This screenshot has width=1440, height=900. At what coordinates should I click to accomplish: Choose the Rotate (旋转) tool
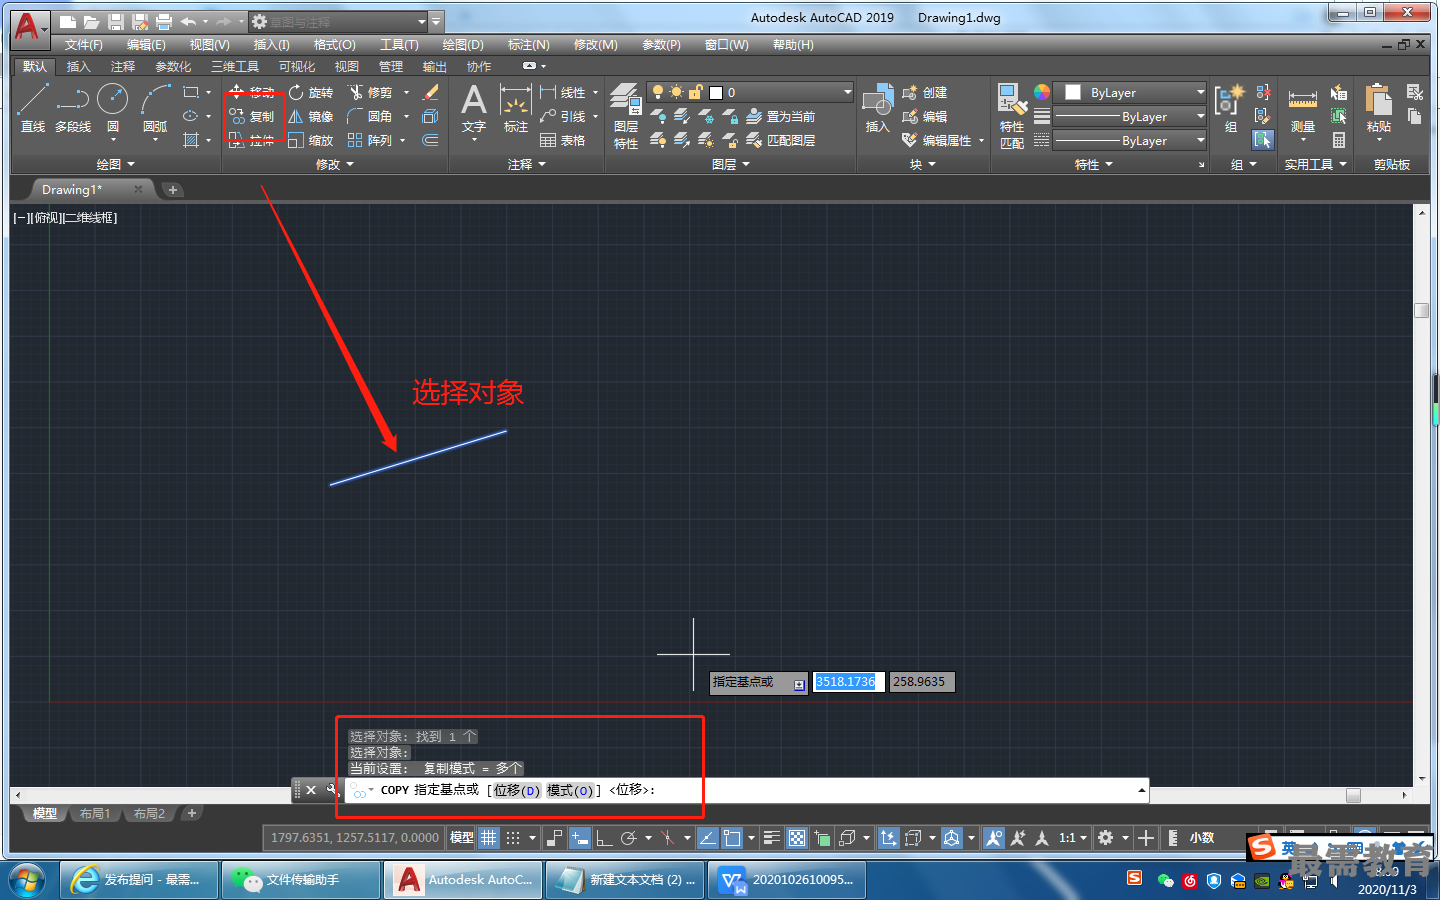(x=311, y=92)
